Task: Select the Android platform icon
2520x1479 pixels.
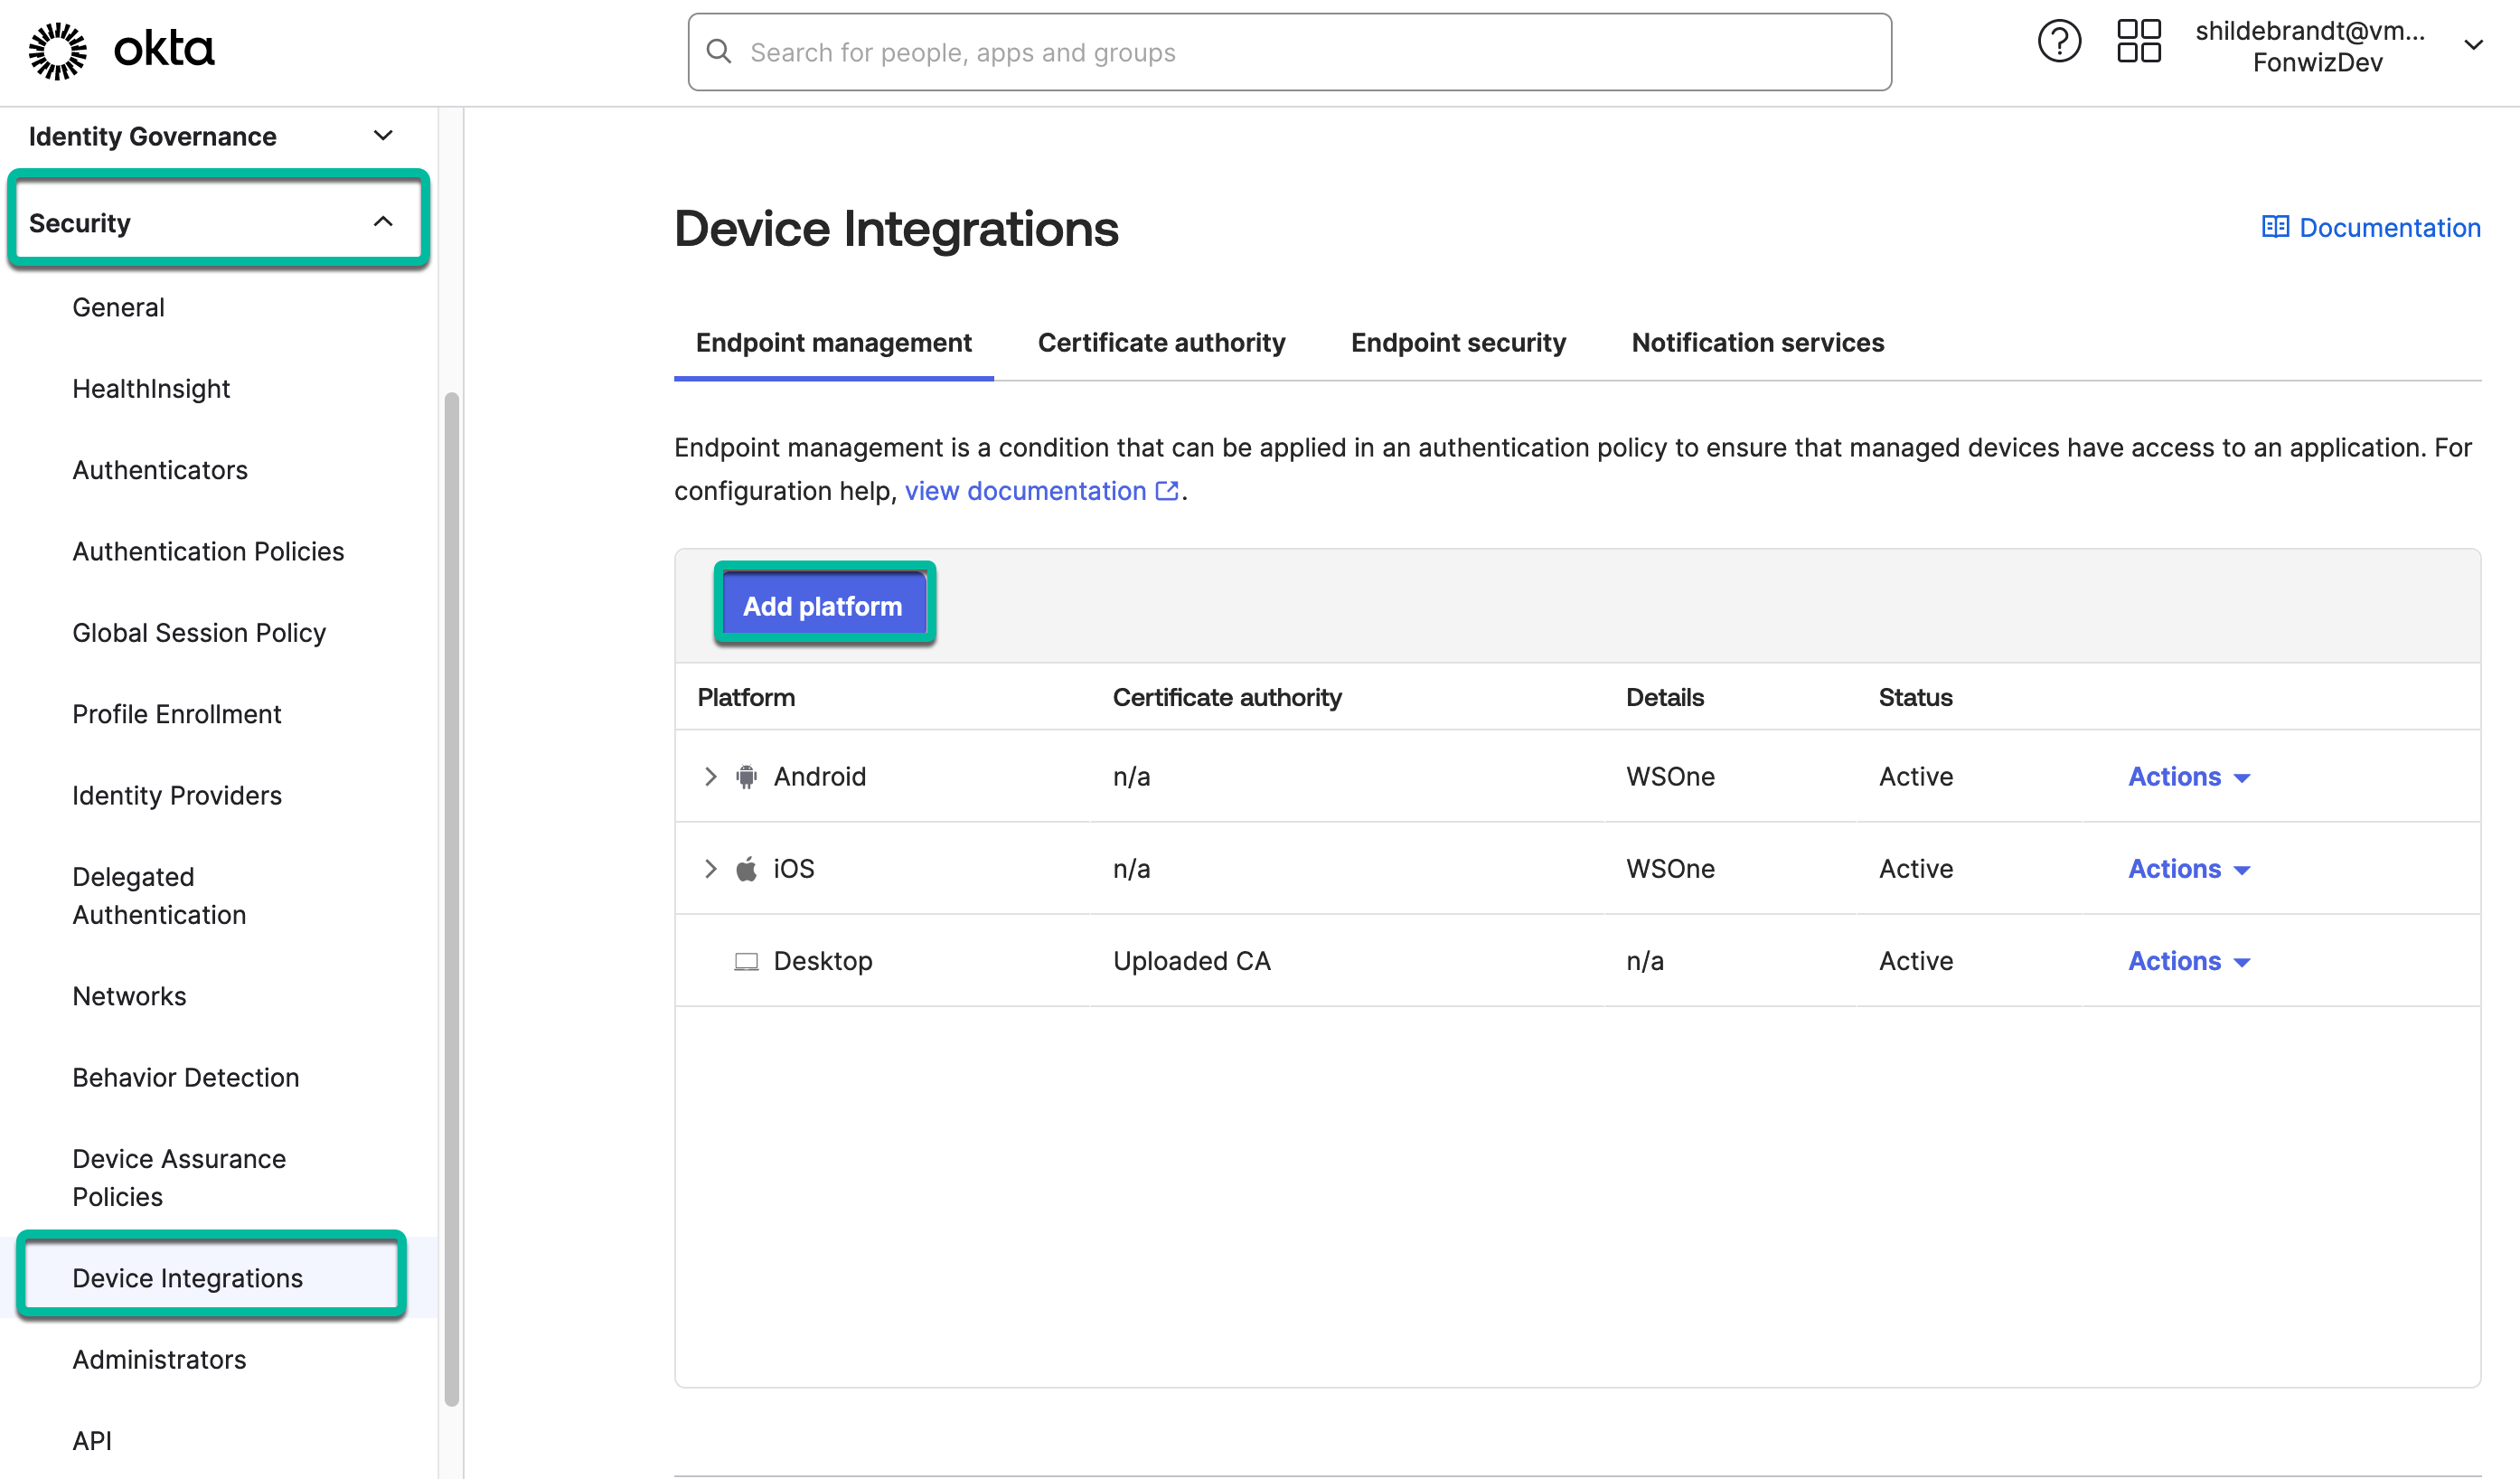Action: 746,776
